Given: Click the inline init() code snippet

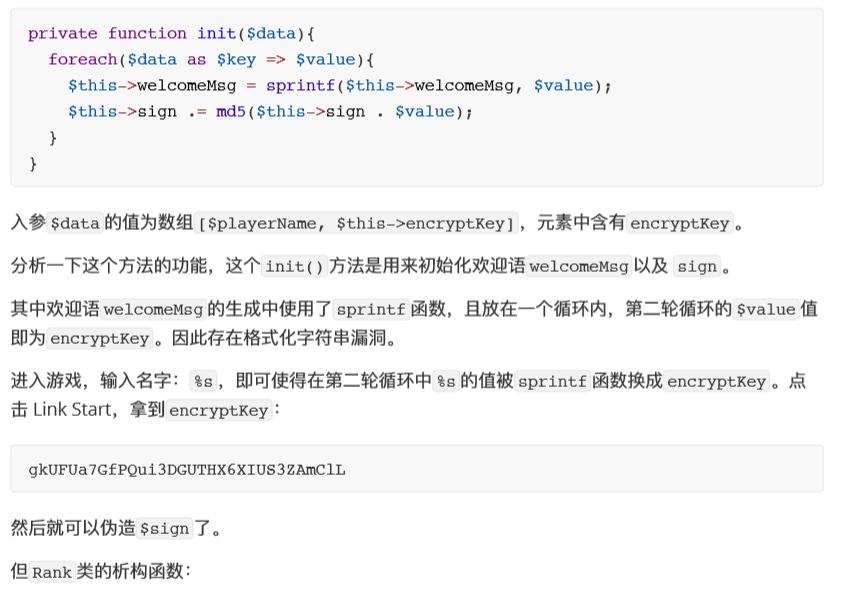Looking at the screenshot, I should click(294, 267).
